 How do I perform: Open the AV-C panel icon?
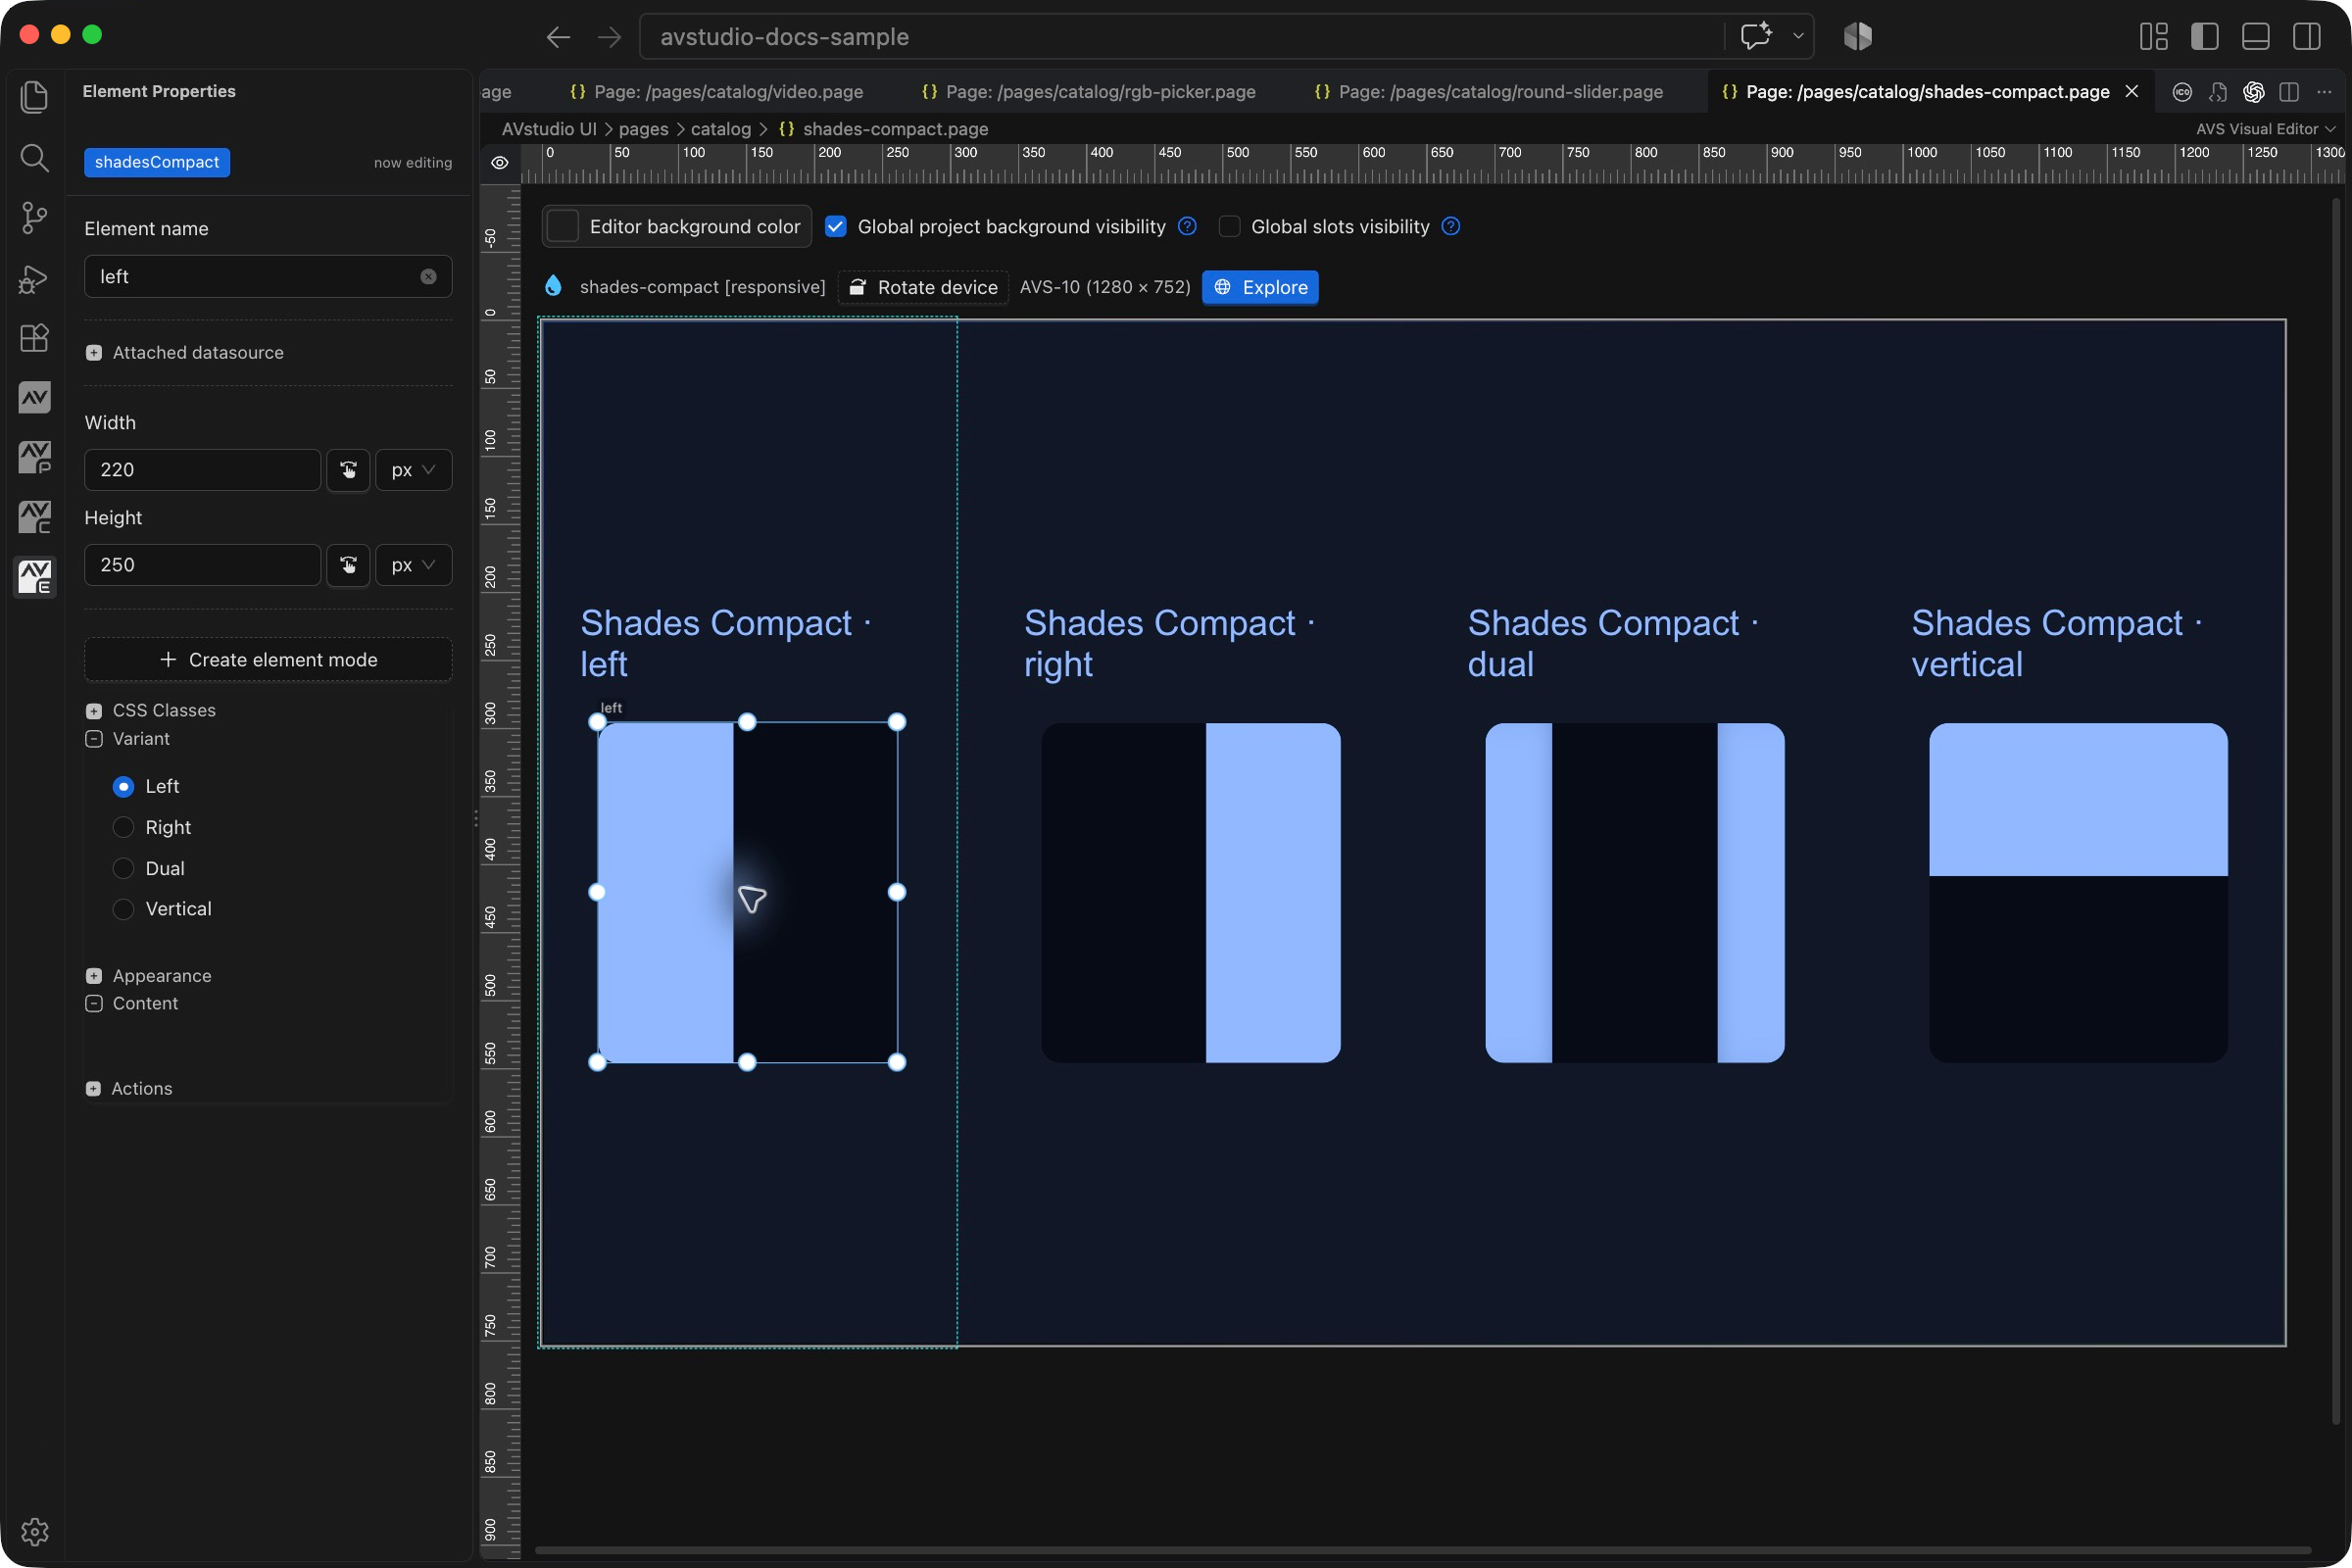tap(34, 518)
